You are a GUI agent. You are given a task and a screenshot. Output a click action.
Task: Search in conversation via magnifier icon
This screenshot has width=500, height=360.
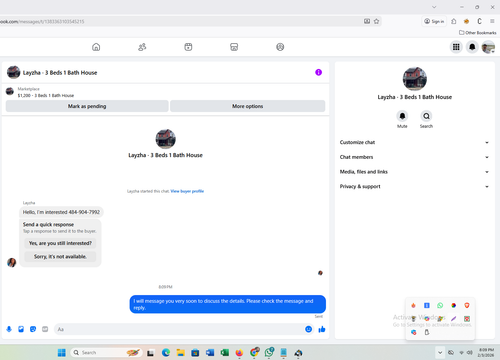[x=426, y=116]
